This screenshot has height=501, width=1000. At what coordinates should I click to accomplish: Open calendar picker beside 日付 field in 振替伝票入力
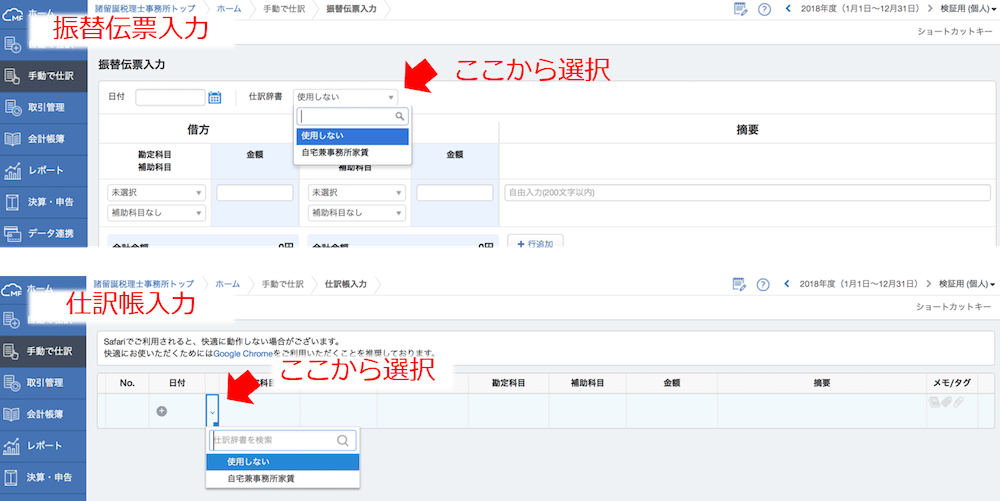(215, 98)
